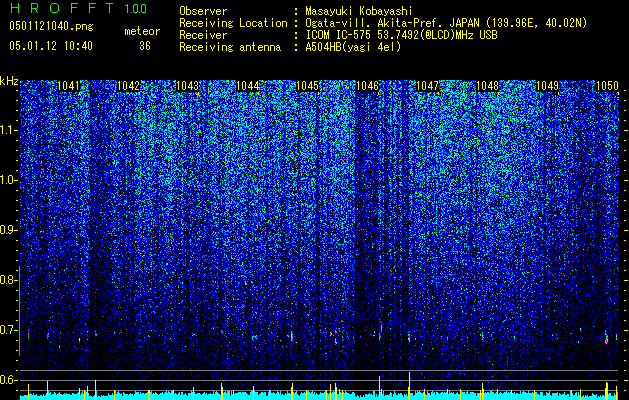The width and height of the screenshot is (629, 400).
Task: Click the A504HB(yagi 4el) antenna value
Action: [353, 47]
